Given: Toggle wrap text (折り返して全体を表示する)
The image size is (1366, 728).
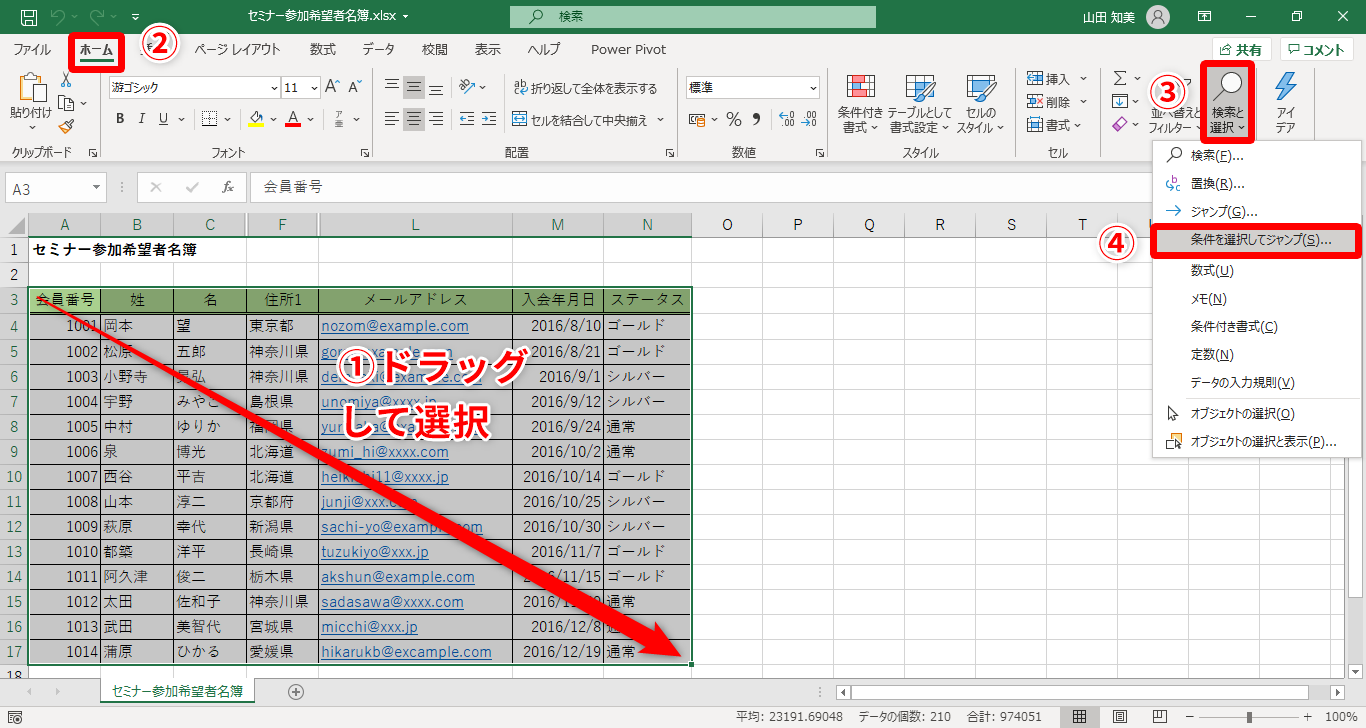Looking at the screenshot, I should (585, 88).
